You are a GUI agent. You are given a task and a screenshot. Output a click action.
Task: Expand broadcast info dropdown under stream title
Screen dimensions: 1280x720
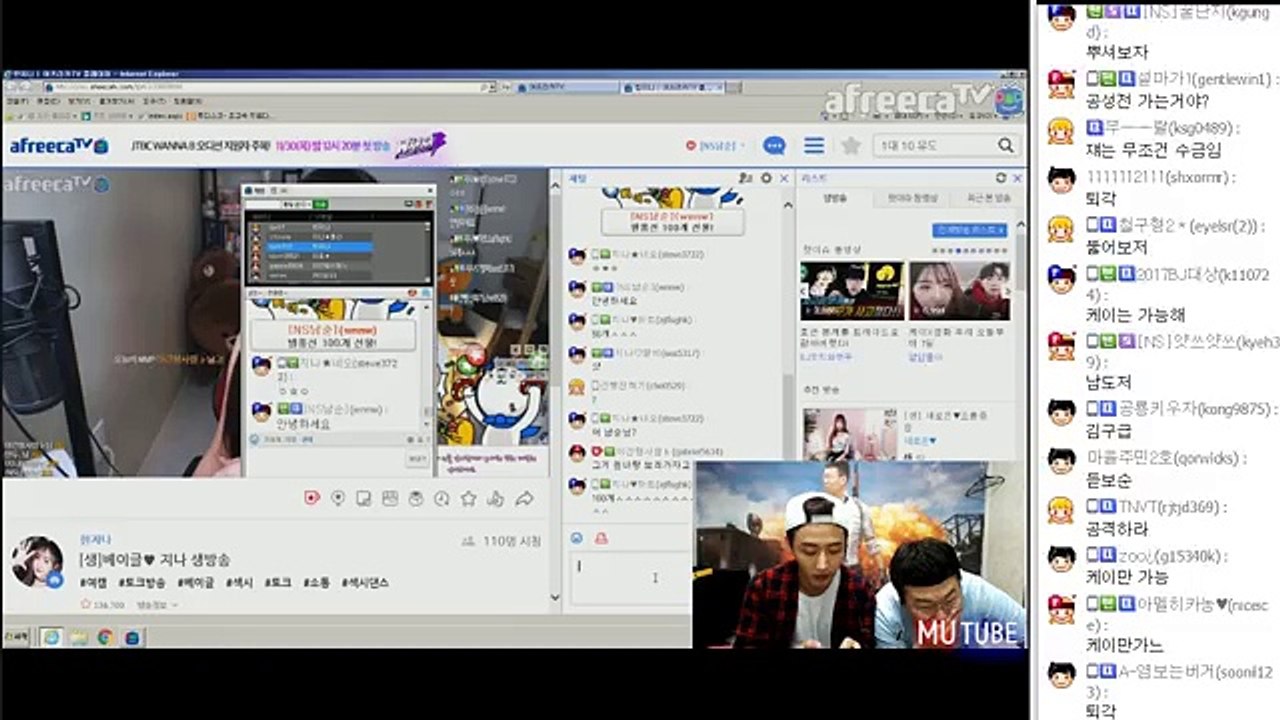155,605
